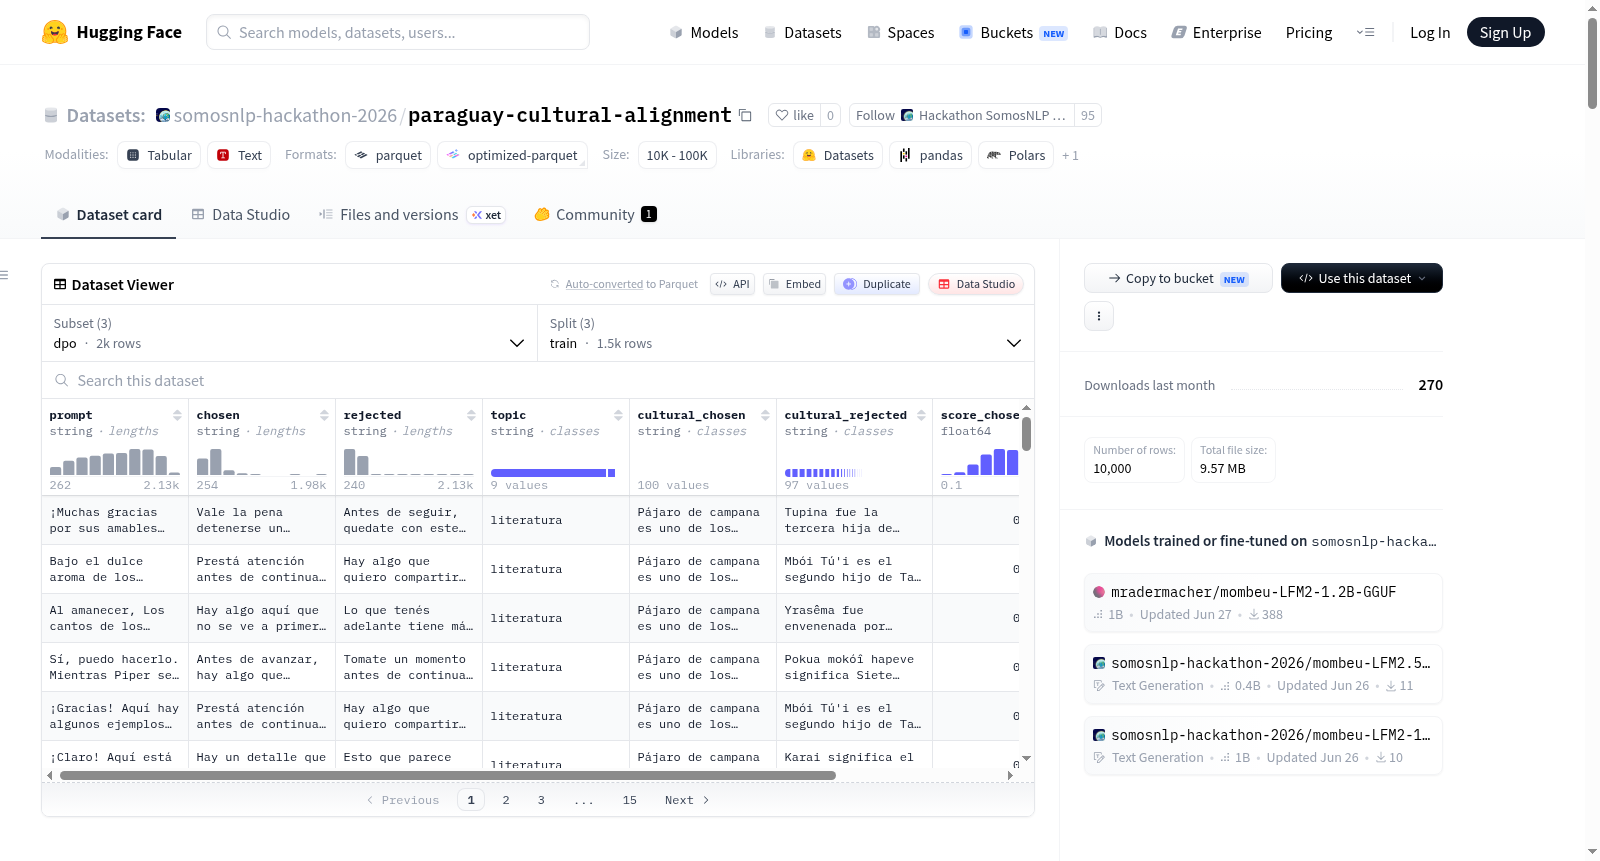1600x861 pixels.
Task: Focus the Search this dataset field
Action: tap(538, 381)
